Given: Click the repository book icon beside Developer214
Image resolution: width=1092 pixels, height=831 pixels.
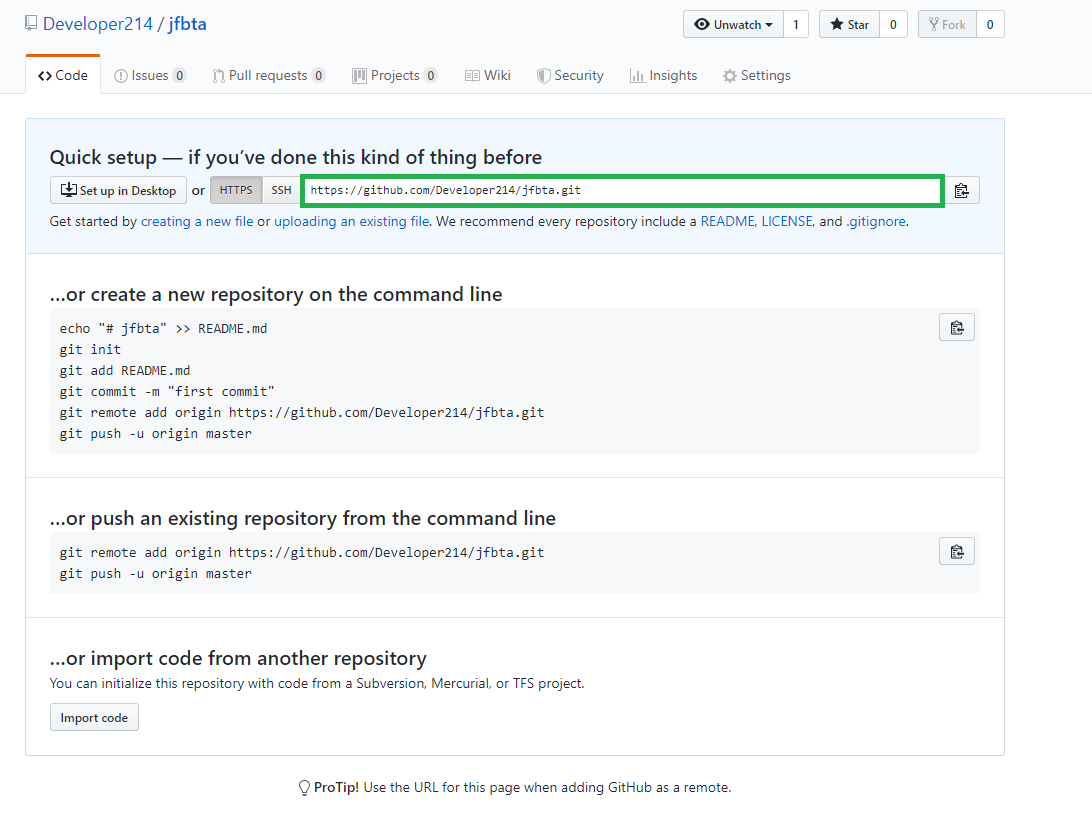Looking at the screenshot, I should point(31,23).
